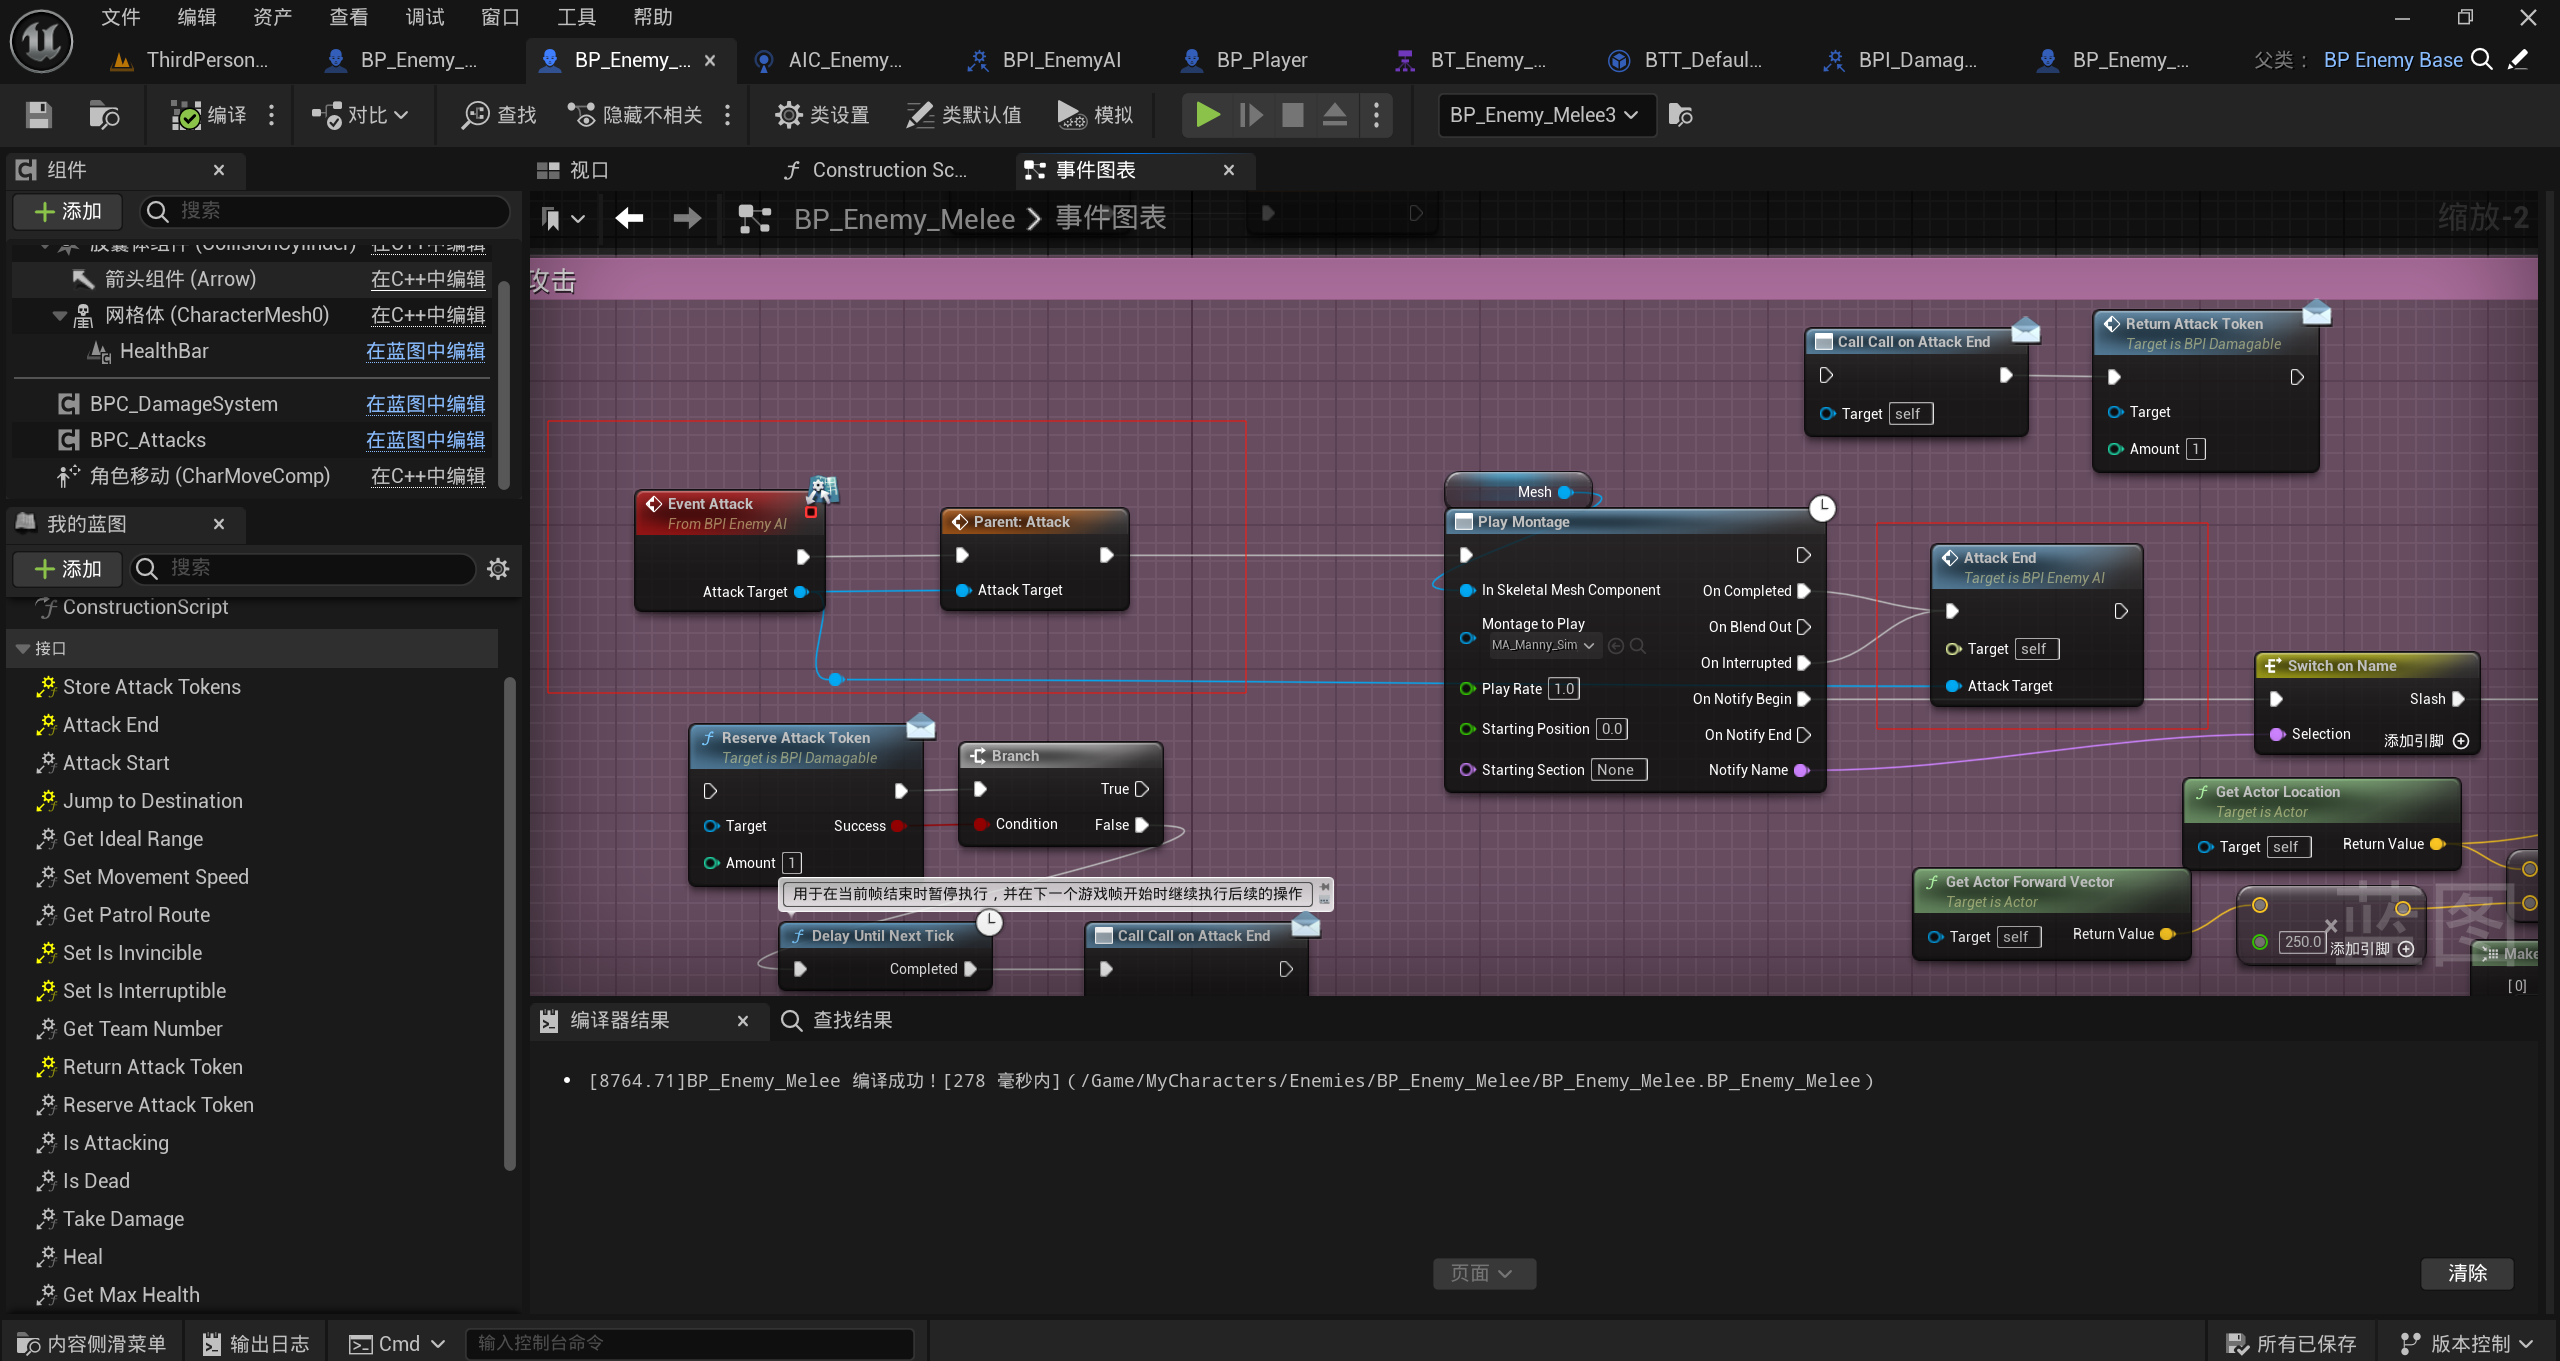
Task: Click the 清除 clear button
Action: (x=2466, y=1273)
